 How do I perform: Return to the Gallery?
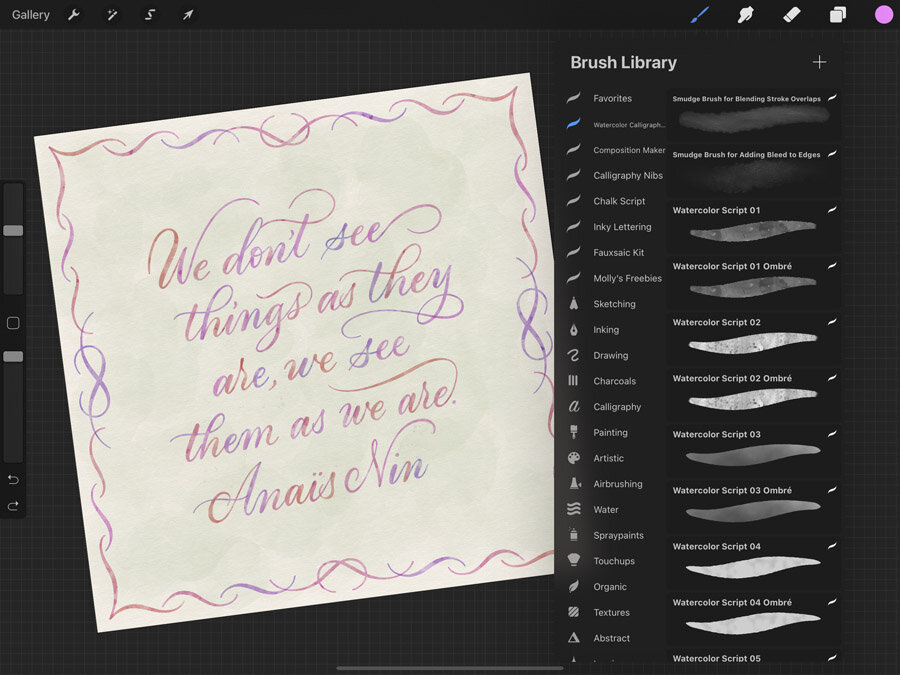point(31,15)
